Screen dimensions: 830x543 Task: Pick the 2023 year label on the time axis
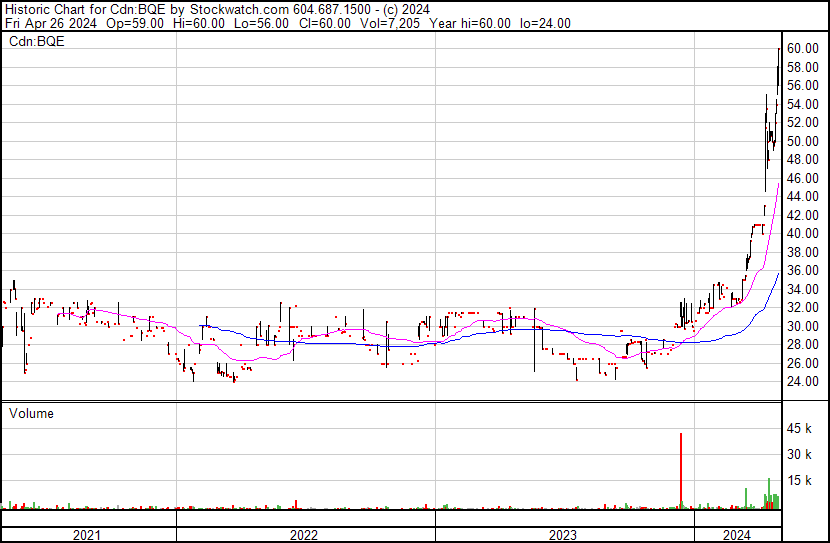coord(562,535)
